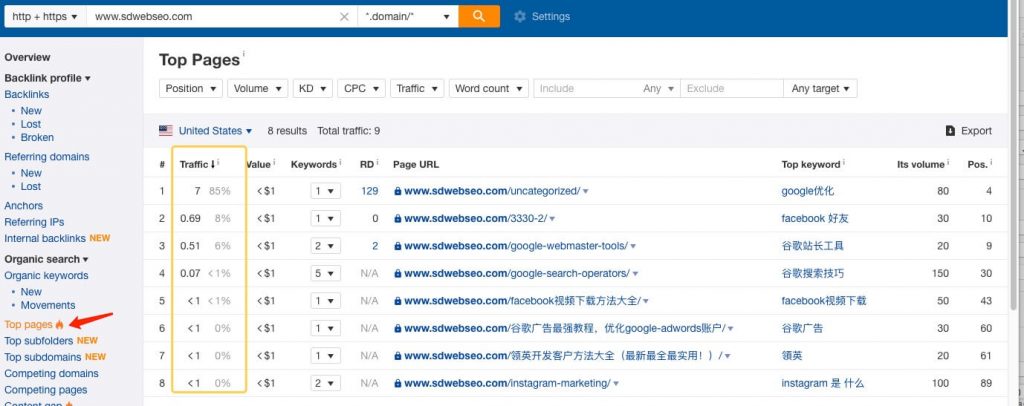Screen dimensions: 1024x406
Task: Click the info icon beside RD column header
Action: 377,162
